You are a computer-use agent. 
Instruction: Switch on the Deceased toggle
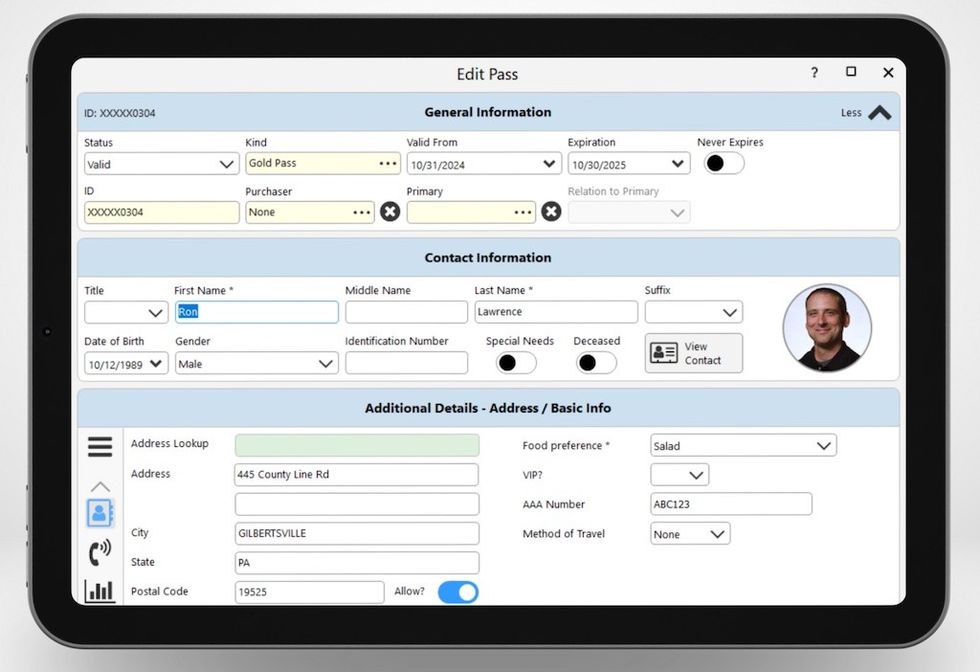pos(596,363)
